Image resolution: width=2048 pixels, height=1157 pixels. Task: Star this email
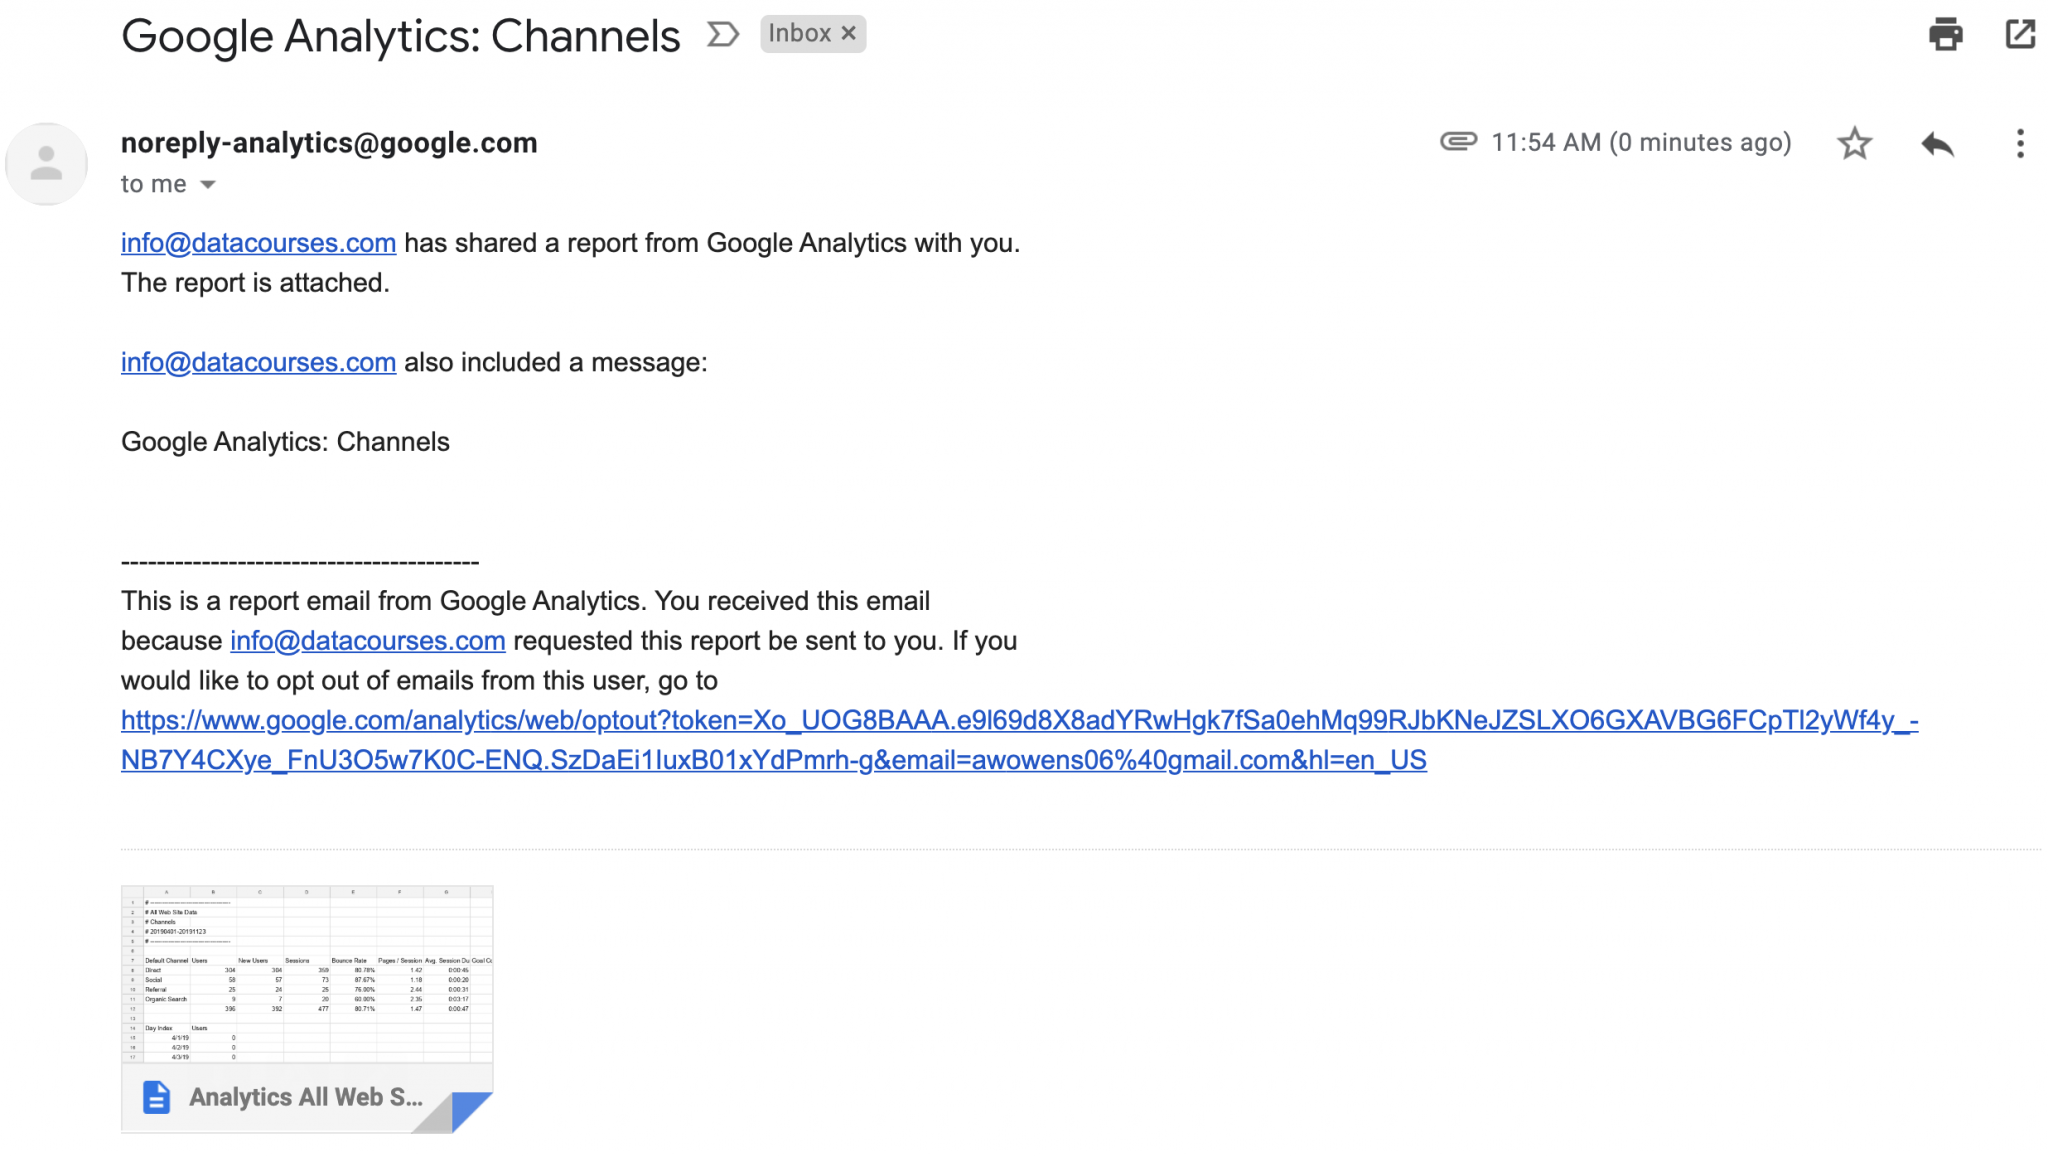(1854, 143)
